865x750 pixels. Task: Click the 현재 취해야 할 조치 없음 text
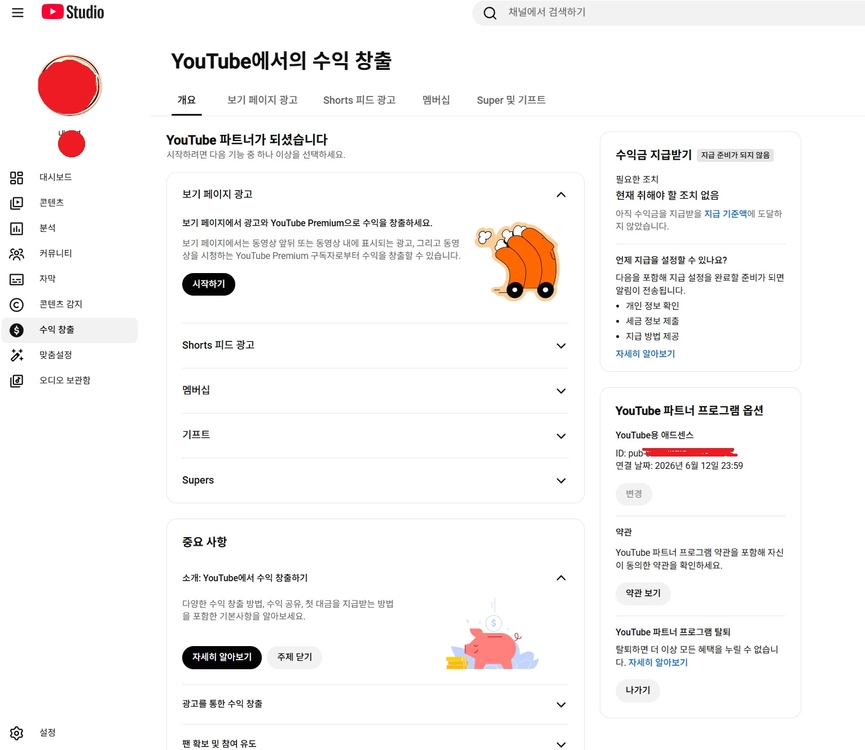[667, 195]
